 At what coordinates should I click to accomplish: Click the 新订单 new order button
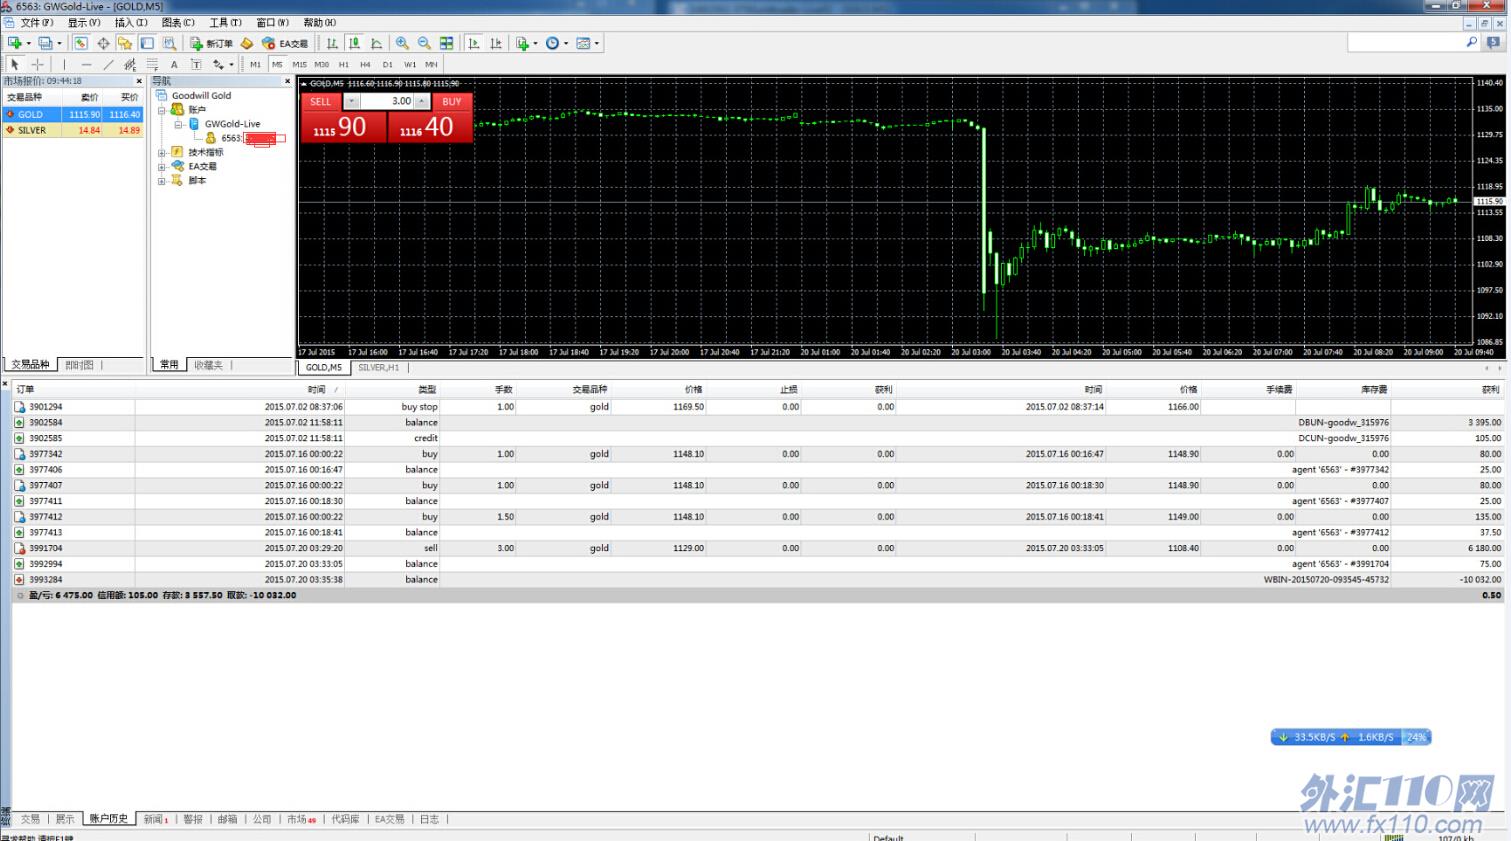pos(211,43)
